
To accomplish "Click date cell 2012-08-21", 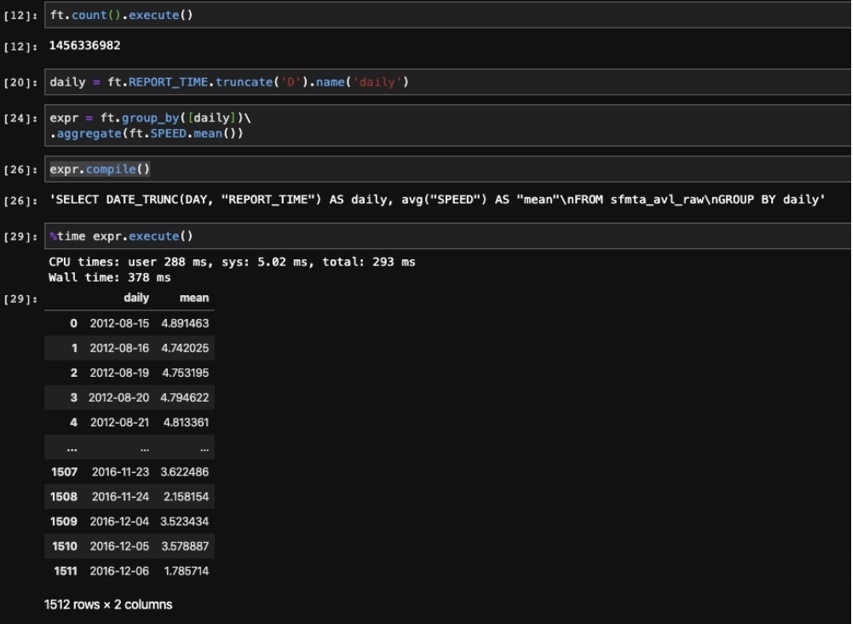I will (x=119, y=422).
